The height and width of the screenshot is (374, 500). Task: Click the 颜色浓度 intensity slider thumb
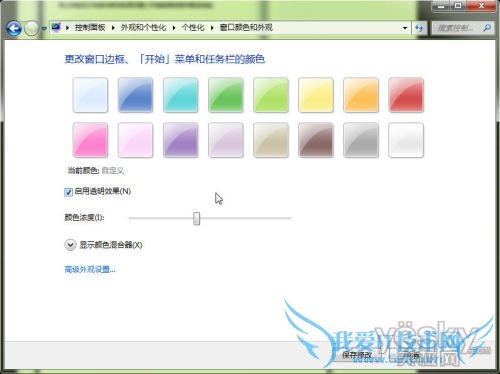(197, 218)
